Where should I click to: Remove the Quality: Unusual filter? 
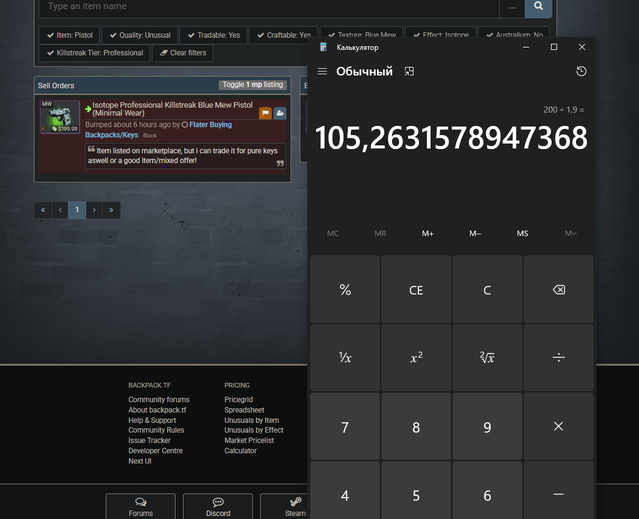tap(140, 35)
